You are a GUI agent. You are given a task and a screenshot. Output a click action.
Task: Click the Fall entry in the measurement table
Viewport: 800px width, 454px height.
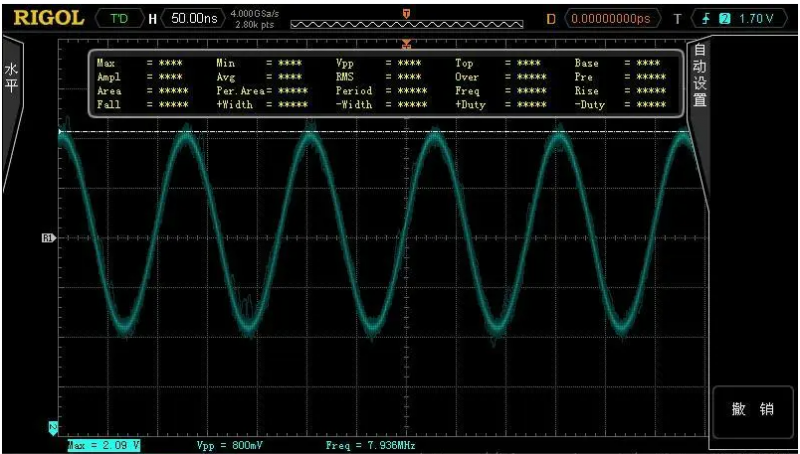(x=142, y=105)
